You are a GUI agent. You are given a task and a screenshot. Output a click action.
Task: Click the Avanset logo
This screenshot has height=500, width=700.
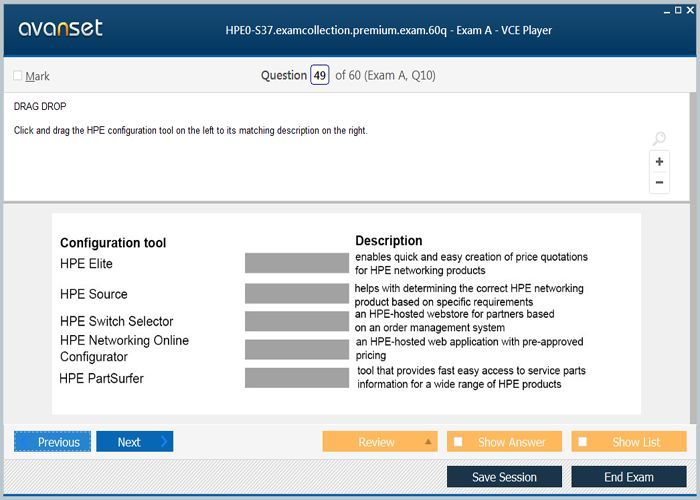pos(60,28)
